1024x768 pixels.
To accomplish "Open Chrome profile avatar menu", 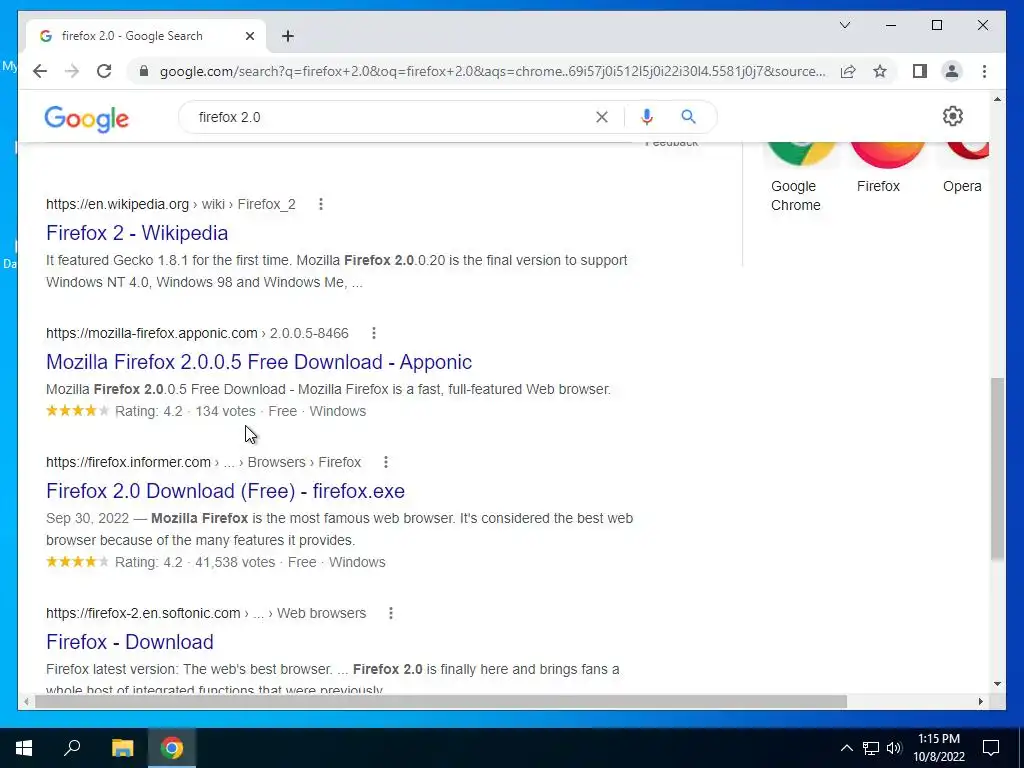I will 952,71.
